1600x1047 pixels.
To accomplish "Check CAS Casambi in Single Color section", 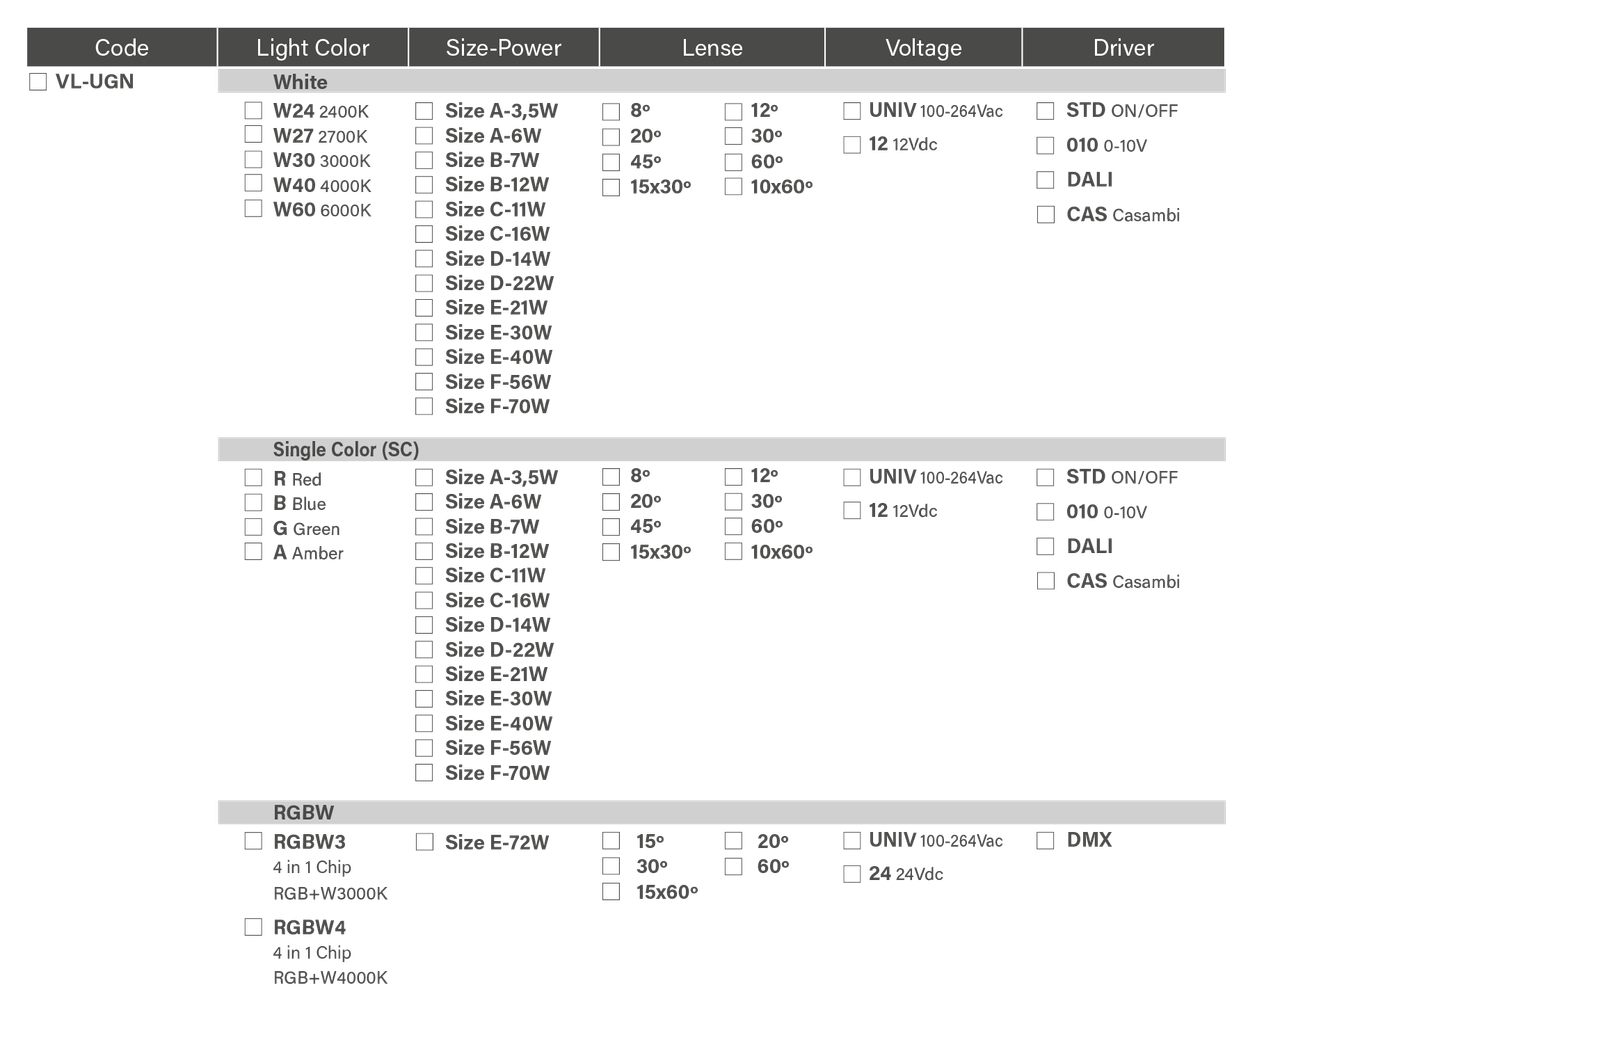I will (x=1046, y=581).
